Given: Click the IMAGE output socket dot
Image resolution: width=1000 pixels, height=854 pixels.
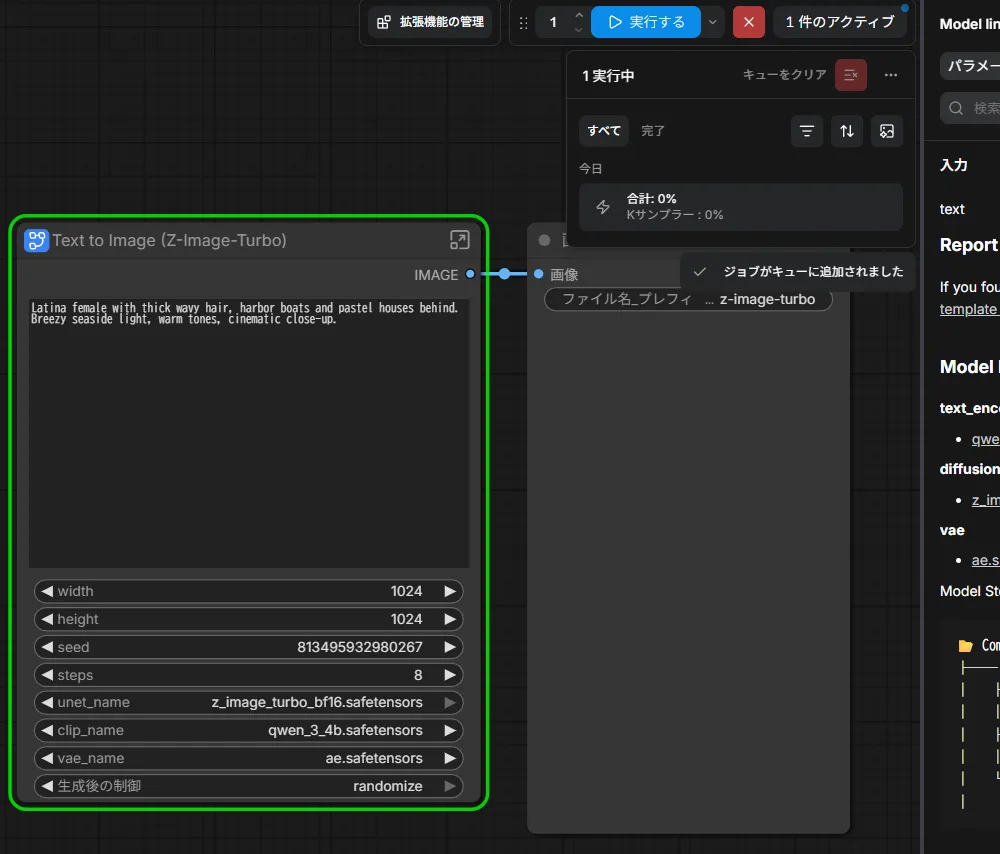Looking at the screenshot, I should 470,274.
